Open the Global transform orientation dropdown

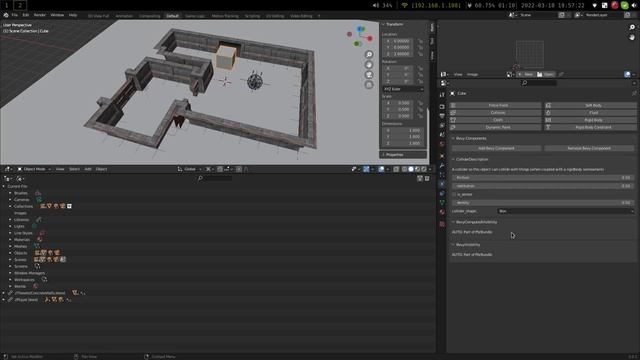click(189, 169)
